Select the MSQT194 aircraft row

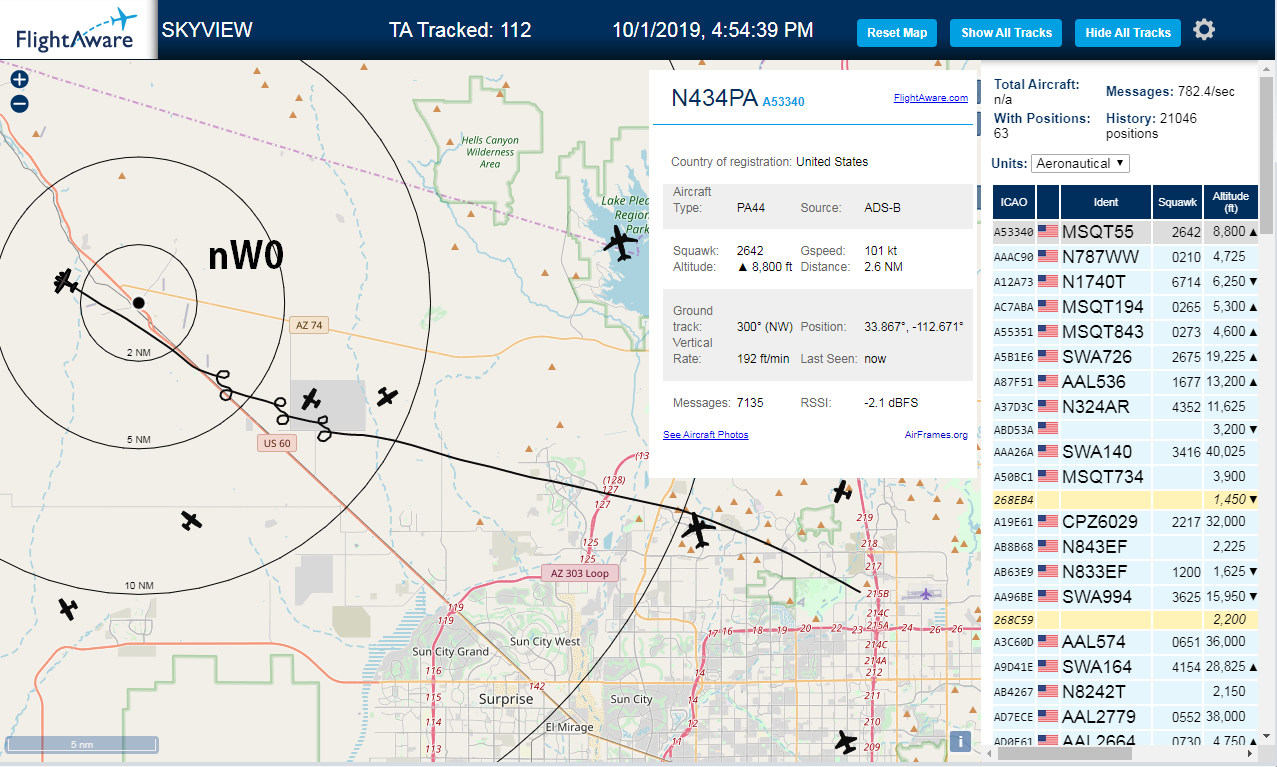[x=1126, y=306]
